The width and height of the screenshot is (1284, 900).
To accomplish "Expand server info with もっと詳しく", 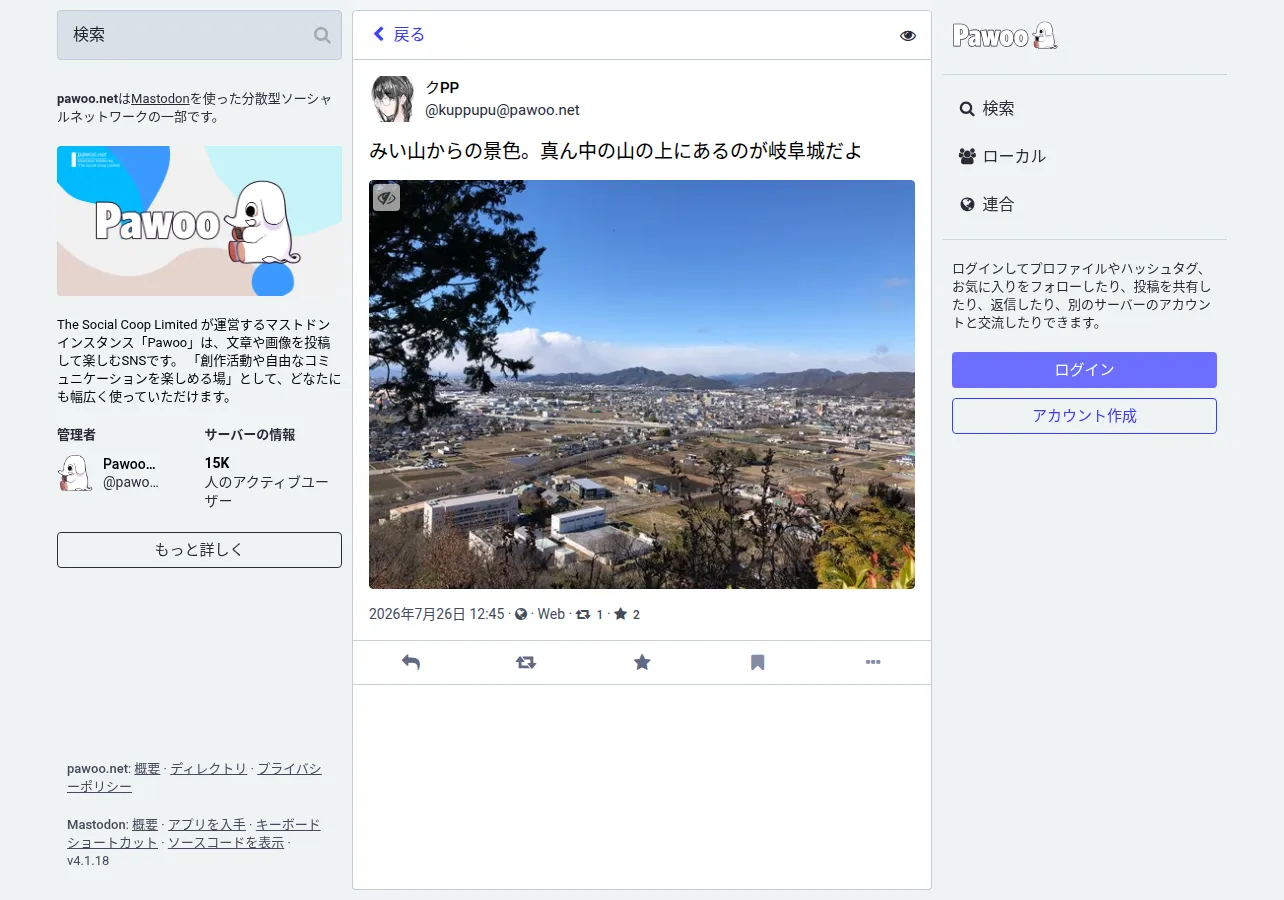I will click(199, 550).
